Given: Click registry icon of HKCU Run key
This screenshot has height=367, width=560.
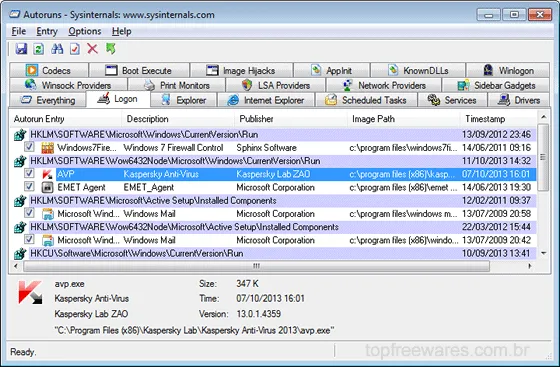Looking at the screenshot, I should pos(20,253).
